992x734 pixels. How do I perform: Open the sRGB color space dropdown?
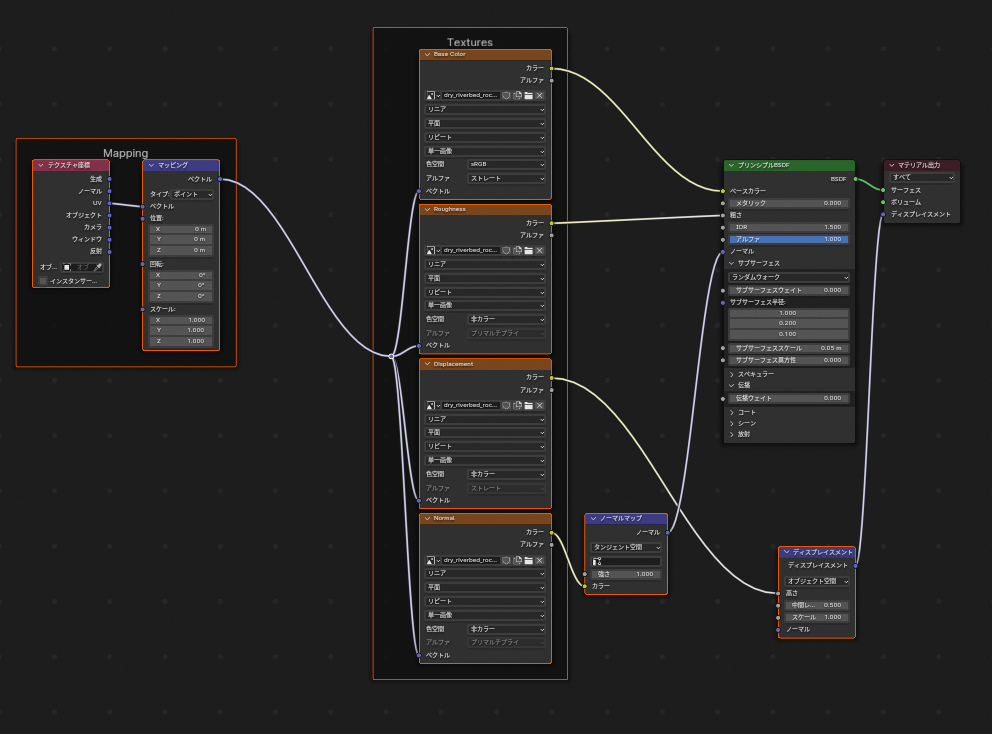(x=507, y=164)
